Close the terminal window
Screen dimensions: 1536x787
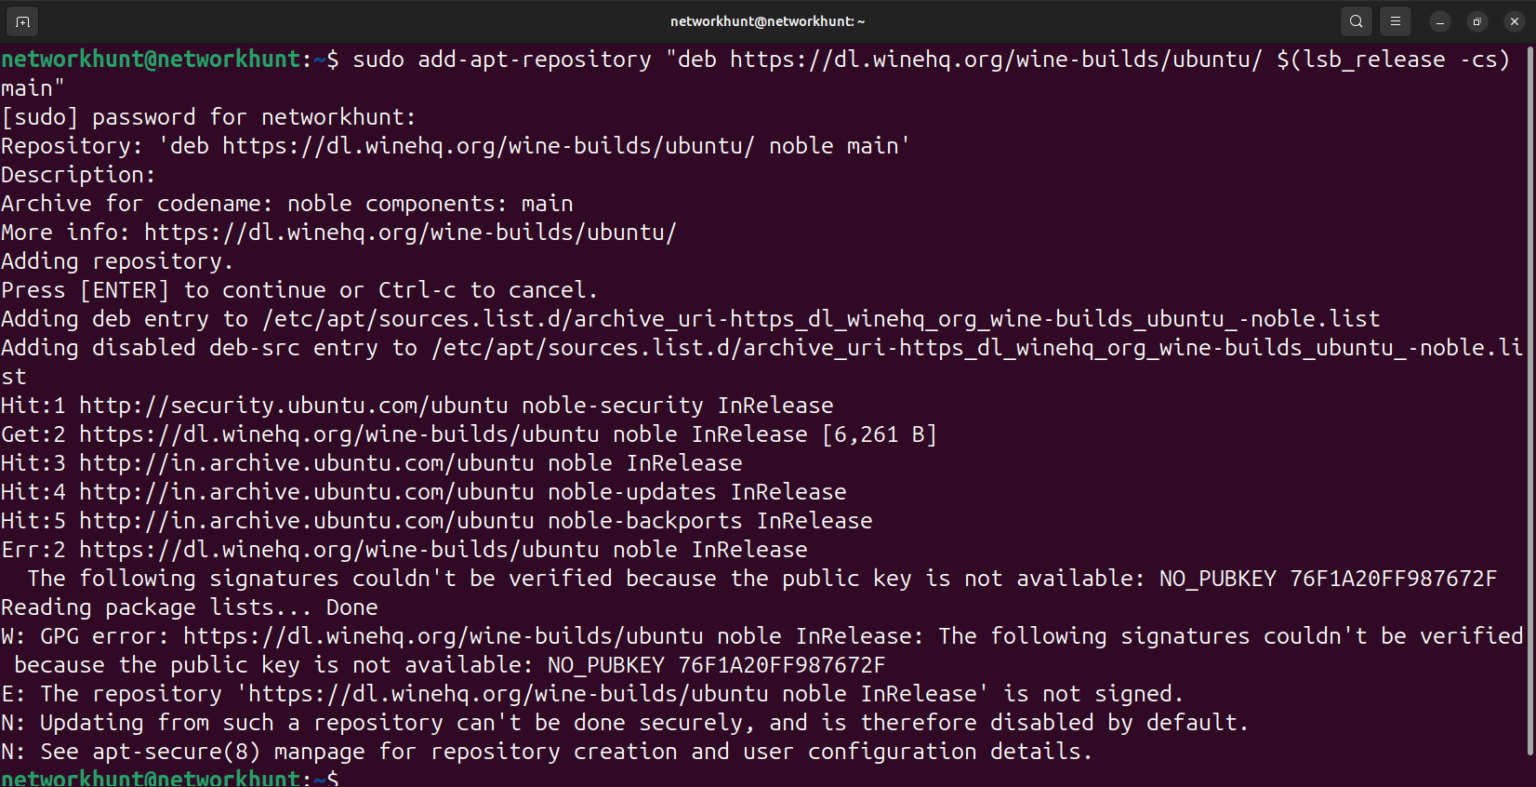click(1513, 20)
